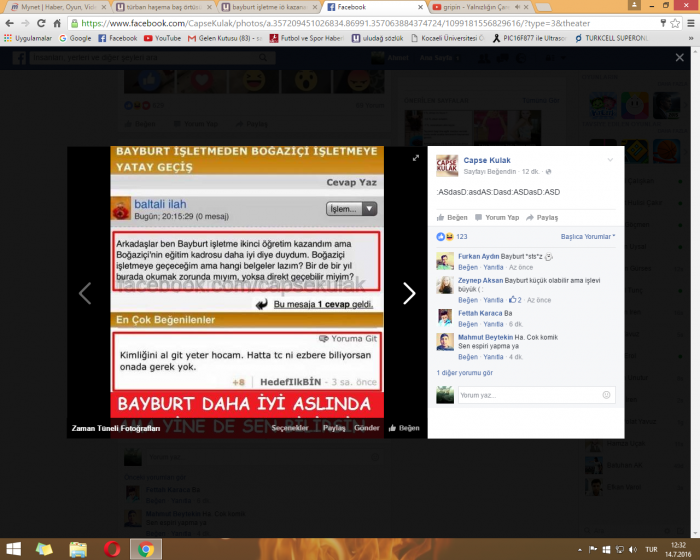This screenshot has width=700, height=560.
Task: Close the photo viewer with X
Action: point(681,59)
